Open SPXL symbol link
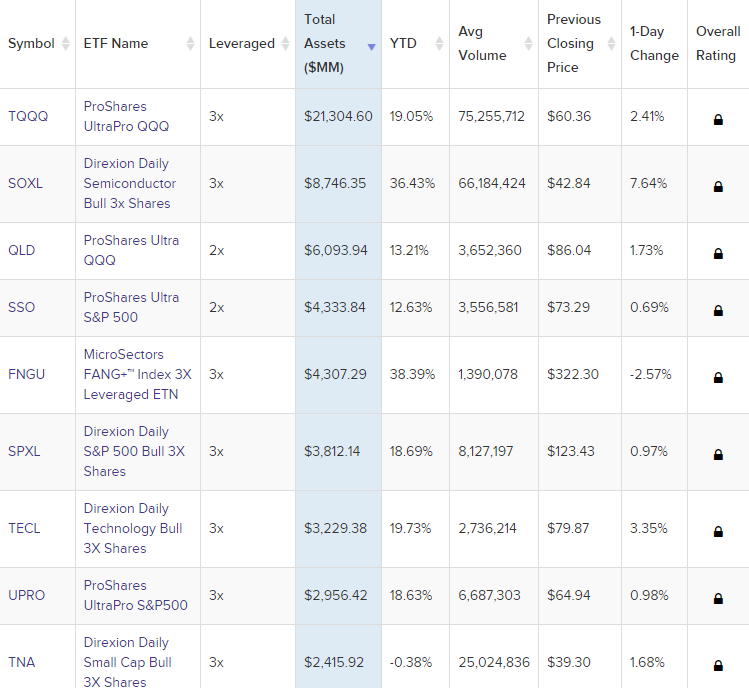 (x=24, y=451)
